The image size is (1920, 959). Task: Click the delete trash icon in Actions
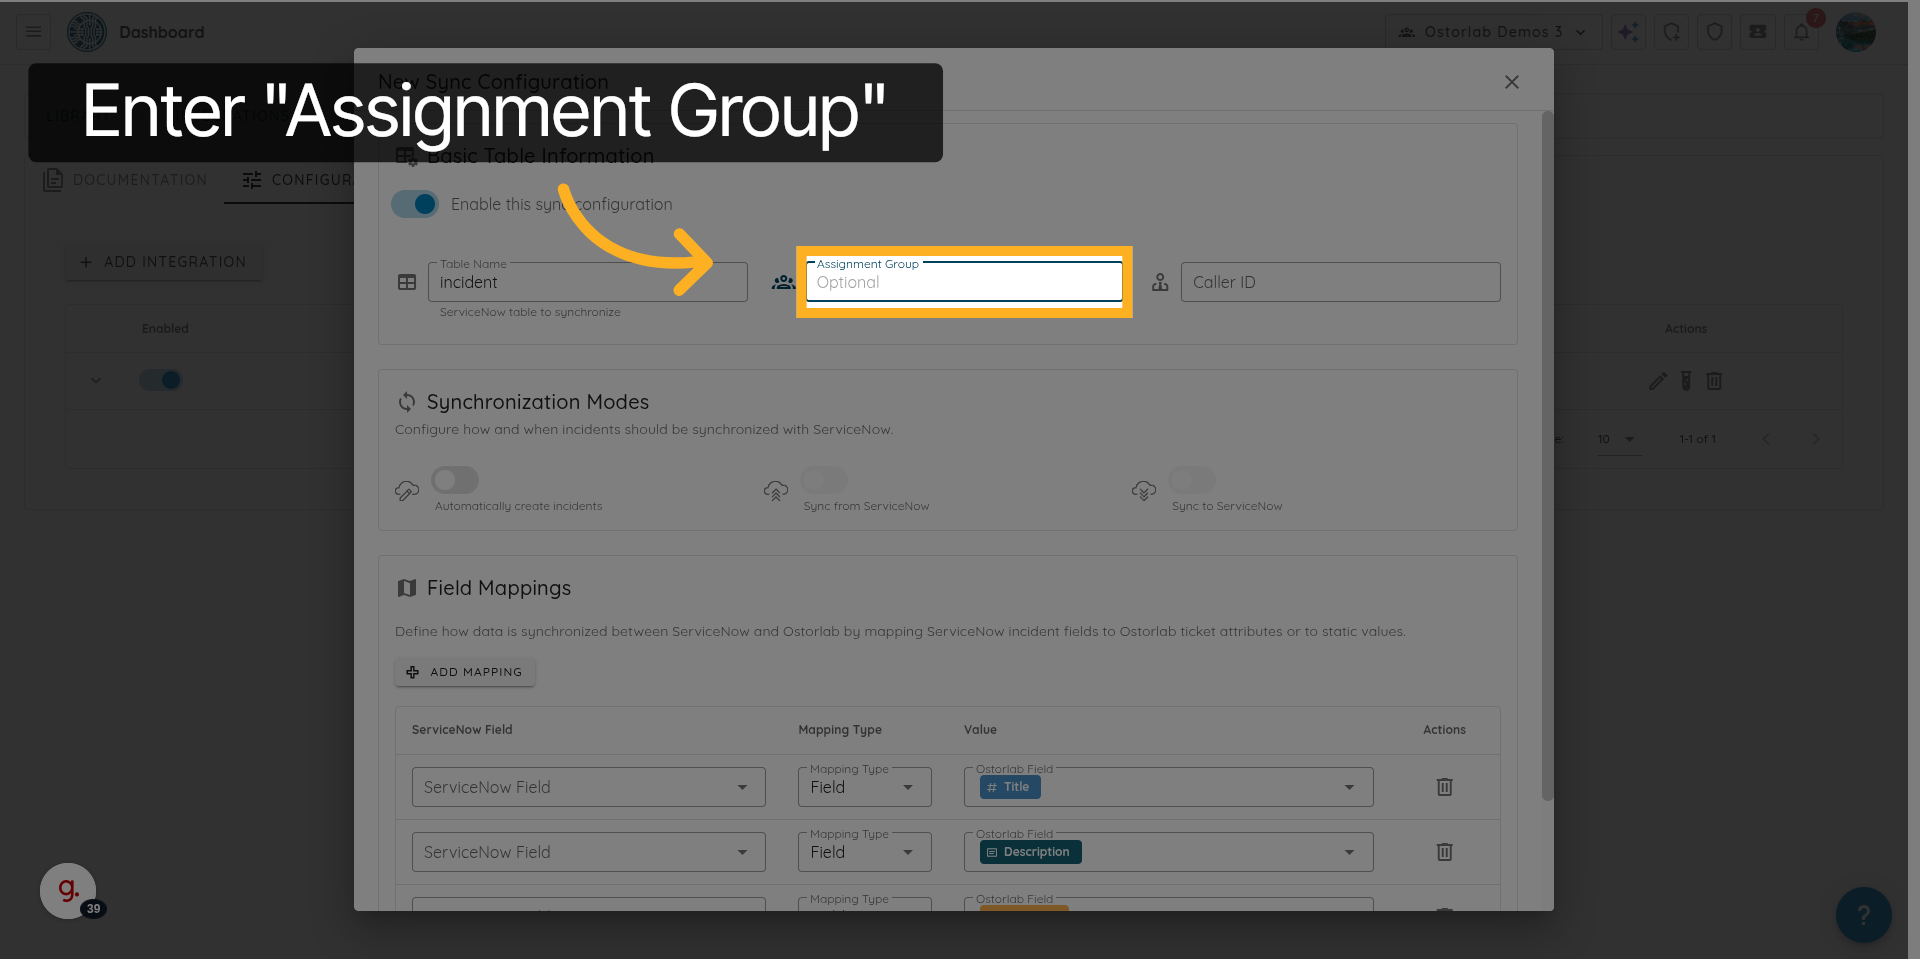coord(1715,381)
